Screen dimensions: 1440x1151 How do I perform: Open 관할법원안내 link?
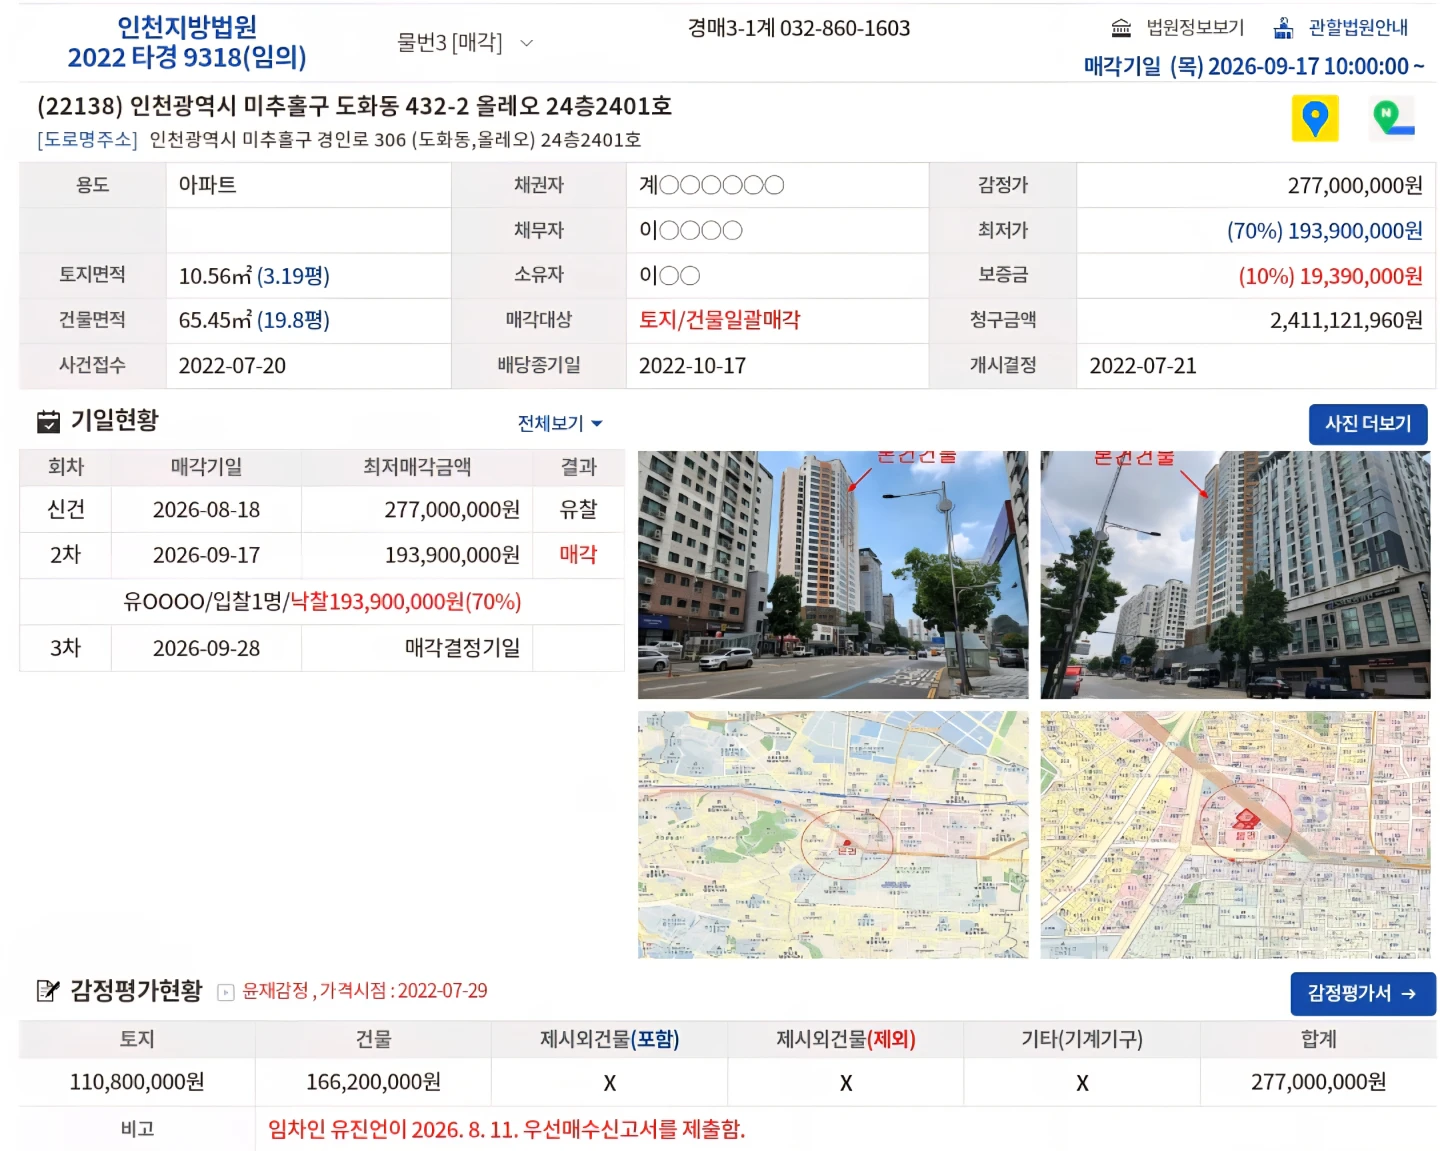coord(1358,28)
